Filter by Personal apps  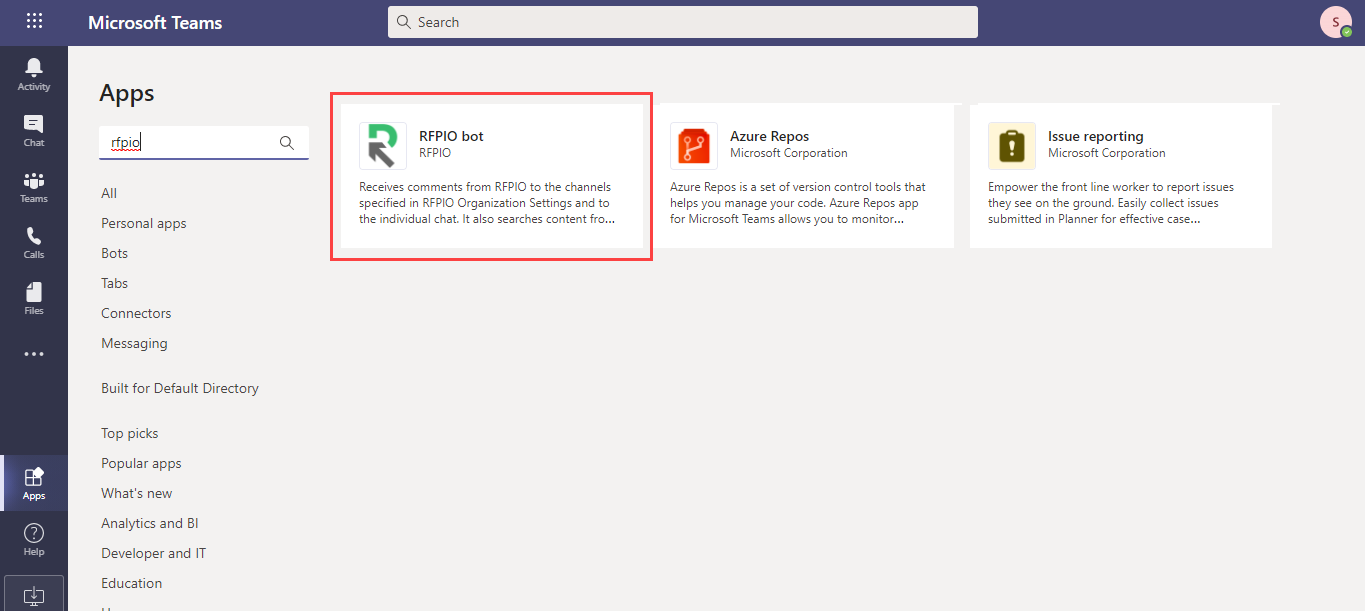(x=144, y=223)
